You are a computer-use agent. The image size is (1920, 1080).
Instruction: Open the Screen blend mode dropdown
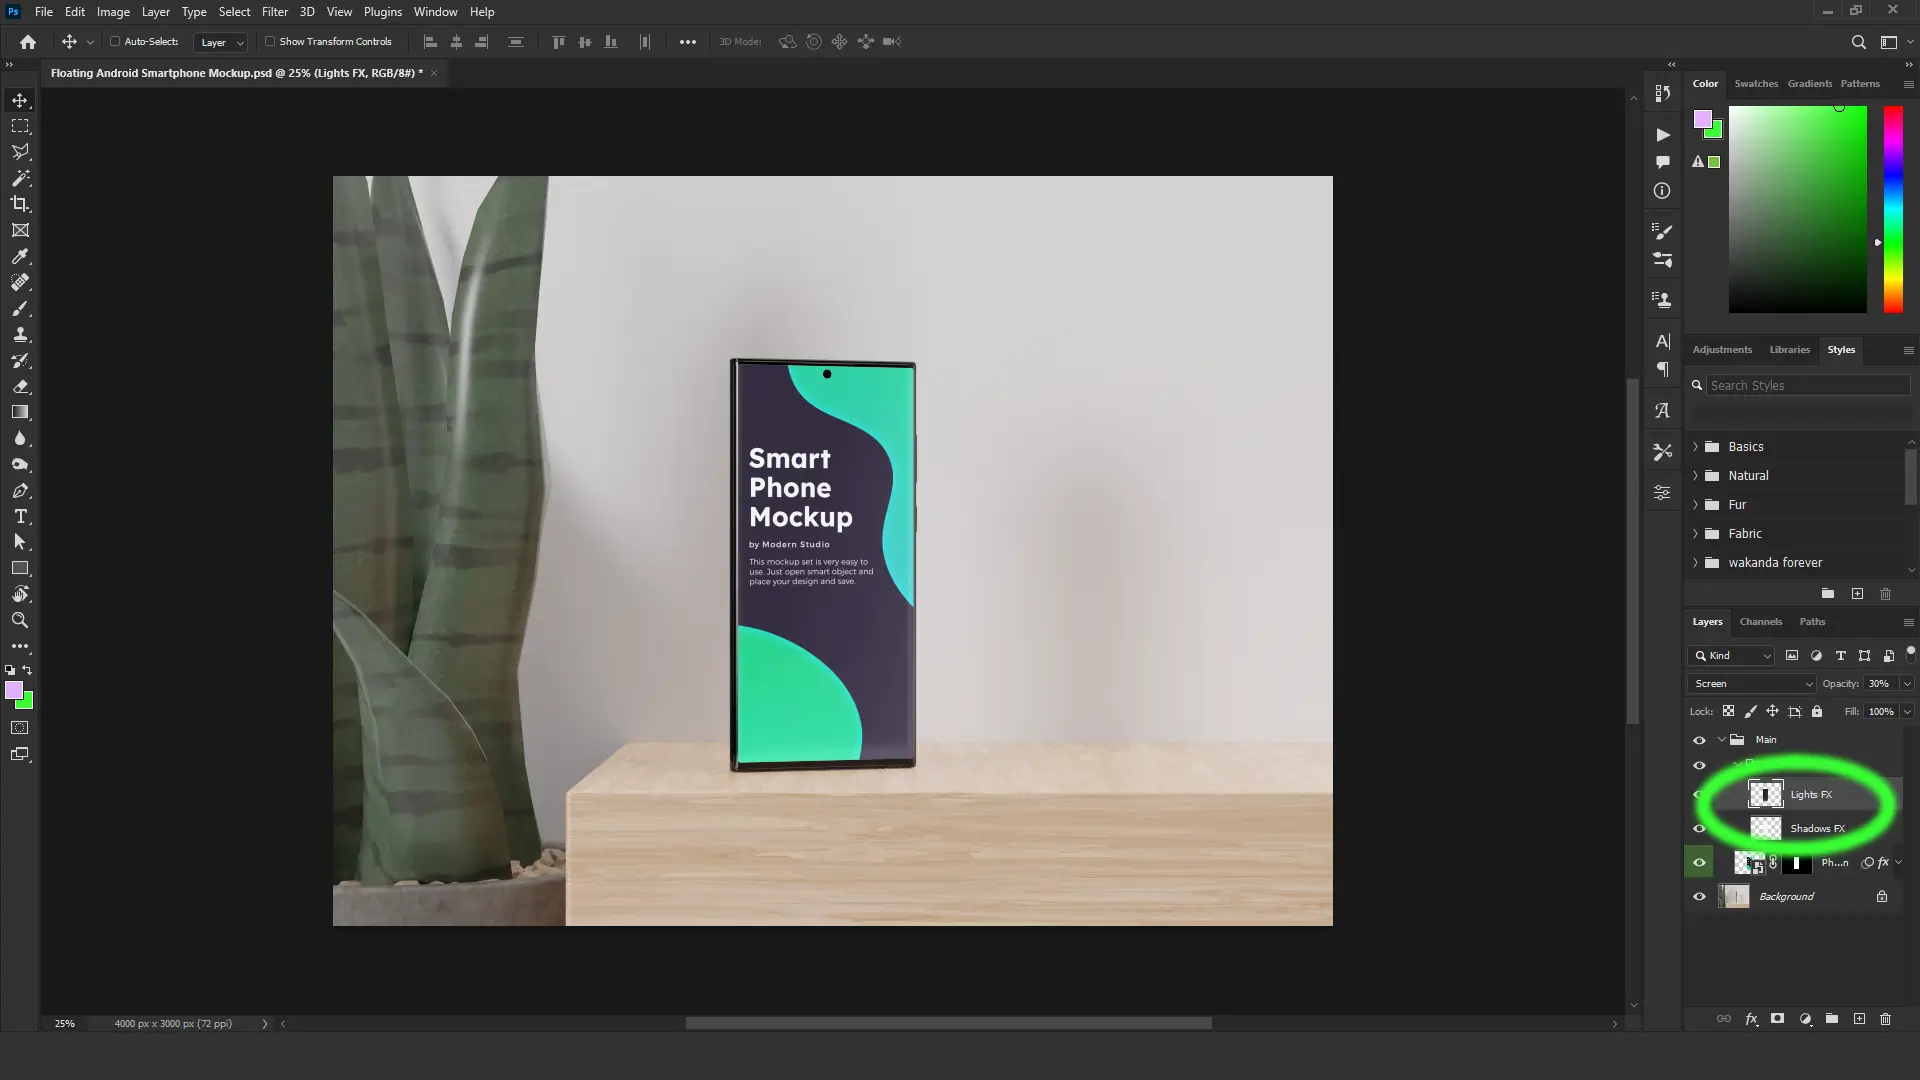pos(1751,684)
